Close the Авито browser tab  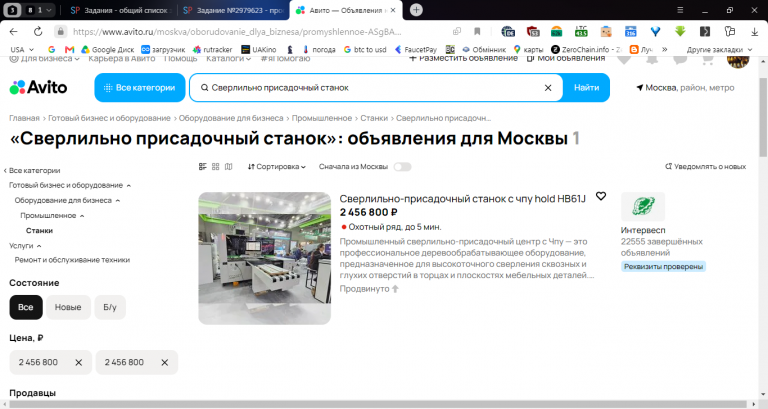[393, 10]
